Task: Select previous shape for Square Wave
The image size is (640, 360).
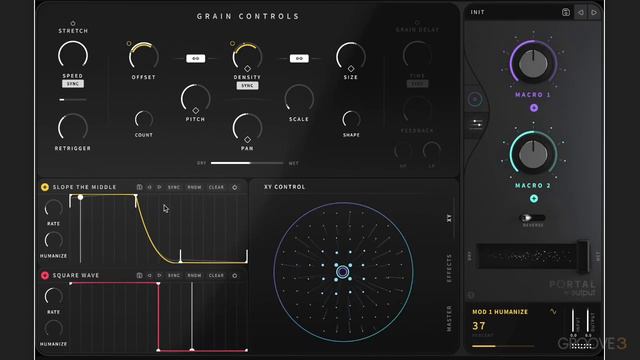Action: click(149, 276)
